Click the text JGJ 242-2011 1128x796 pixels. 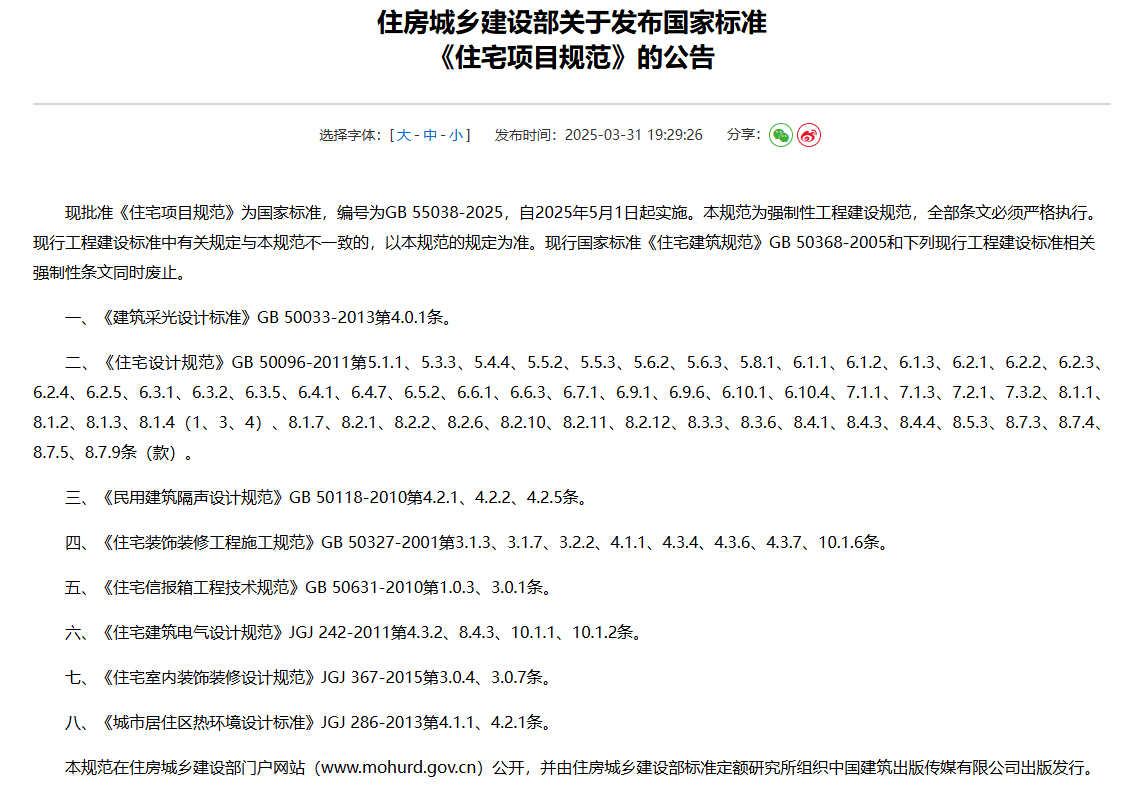click(340, 633)
